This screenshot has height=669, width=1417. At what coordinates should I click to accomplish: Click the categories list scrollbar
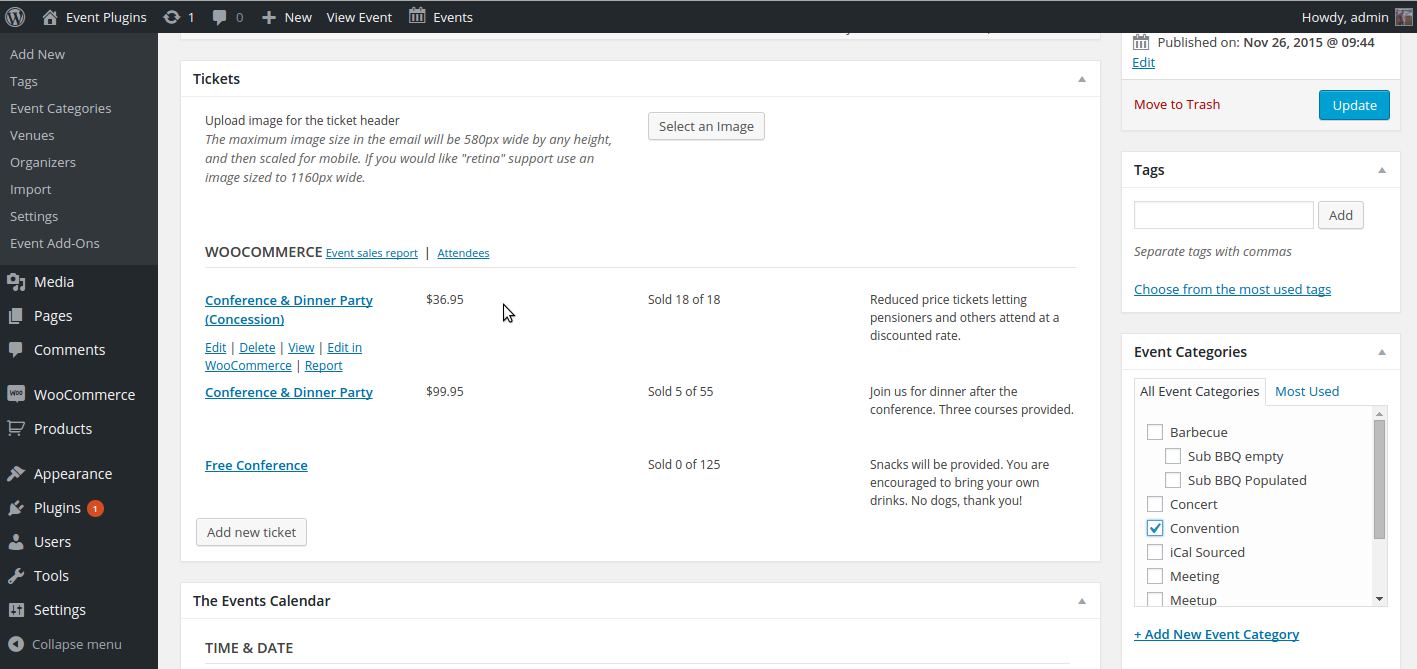coord(1379,480)
